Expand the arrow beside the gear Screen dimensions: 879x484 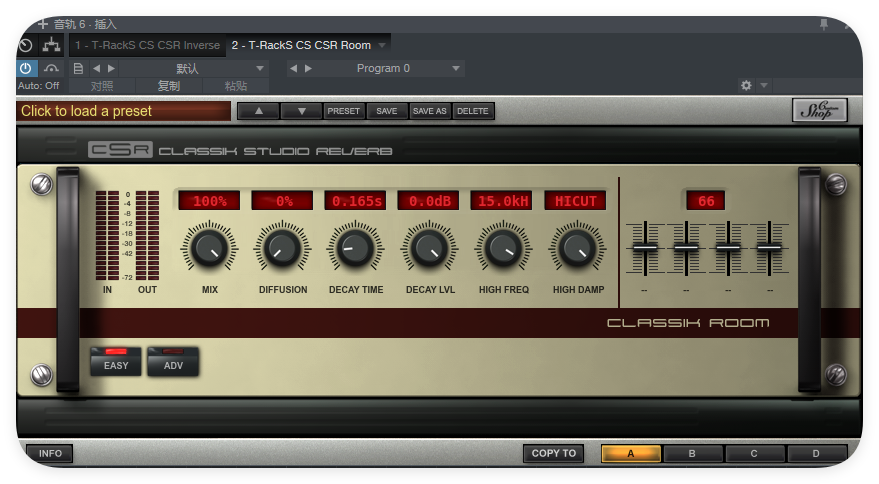[764, 85]
